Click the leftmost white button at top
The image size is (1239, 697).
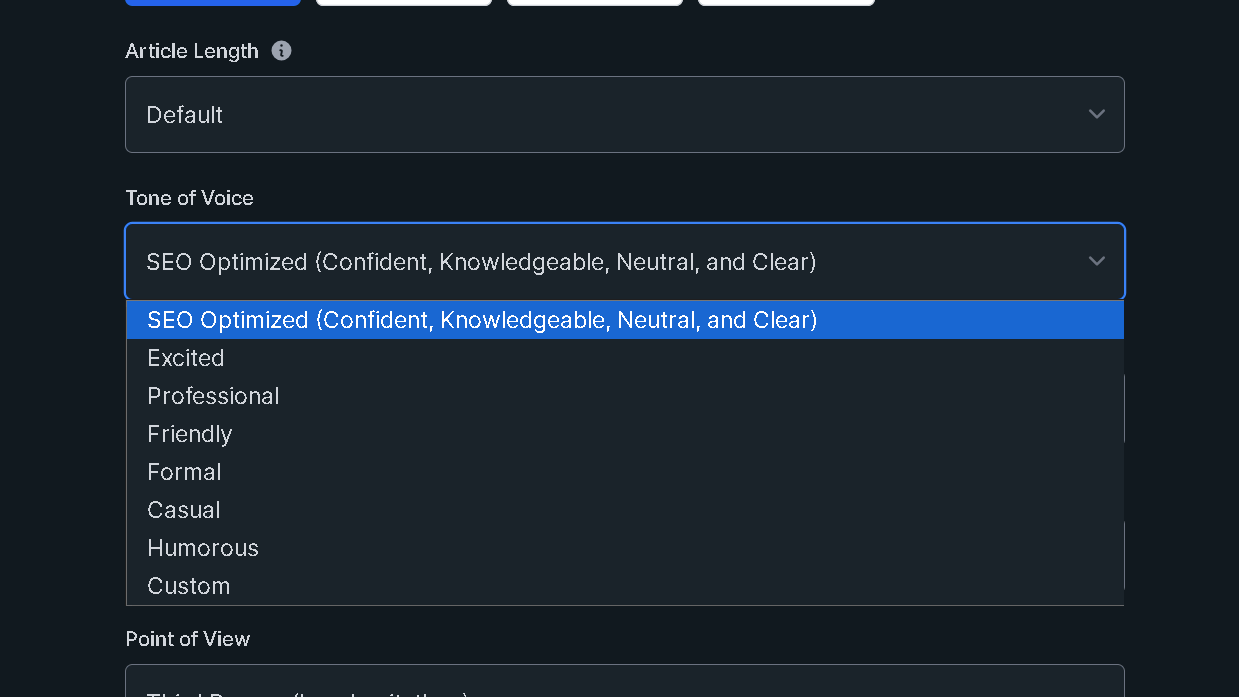coord(404,2)
